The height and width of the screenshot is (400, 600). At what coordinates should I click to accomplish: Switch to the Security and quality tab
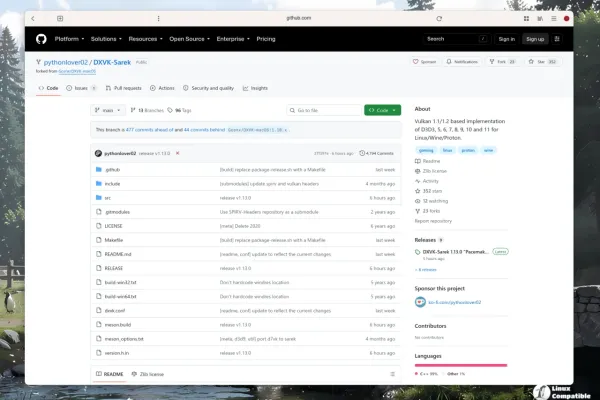point(209,88)
